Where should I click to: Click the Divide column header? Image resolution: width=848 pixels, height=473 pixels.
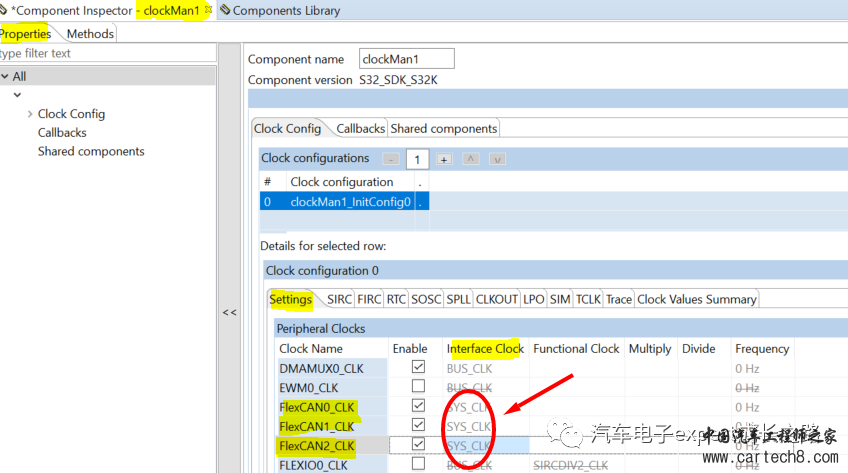tap(698, 349)
